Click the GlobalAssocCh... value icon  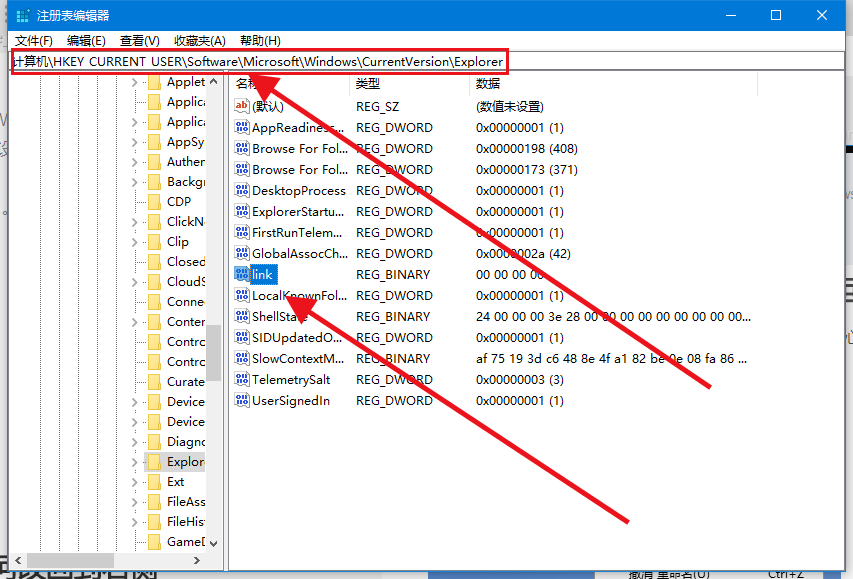coord(242,253)
